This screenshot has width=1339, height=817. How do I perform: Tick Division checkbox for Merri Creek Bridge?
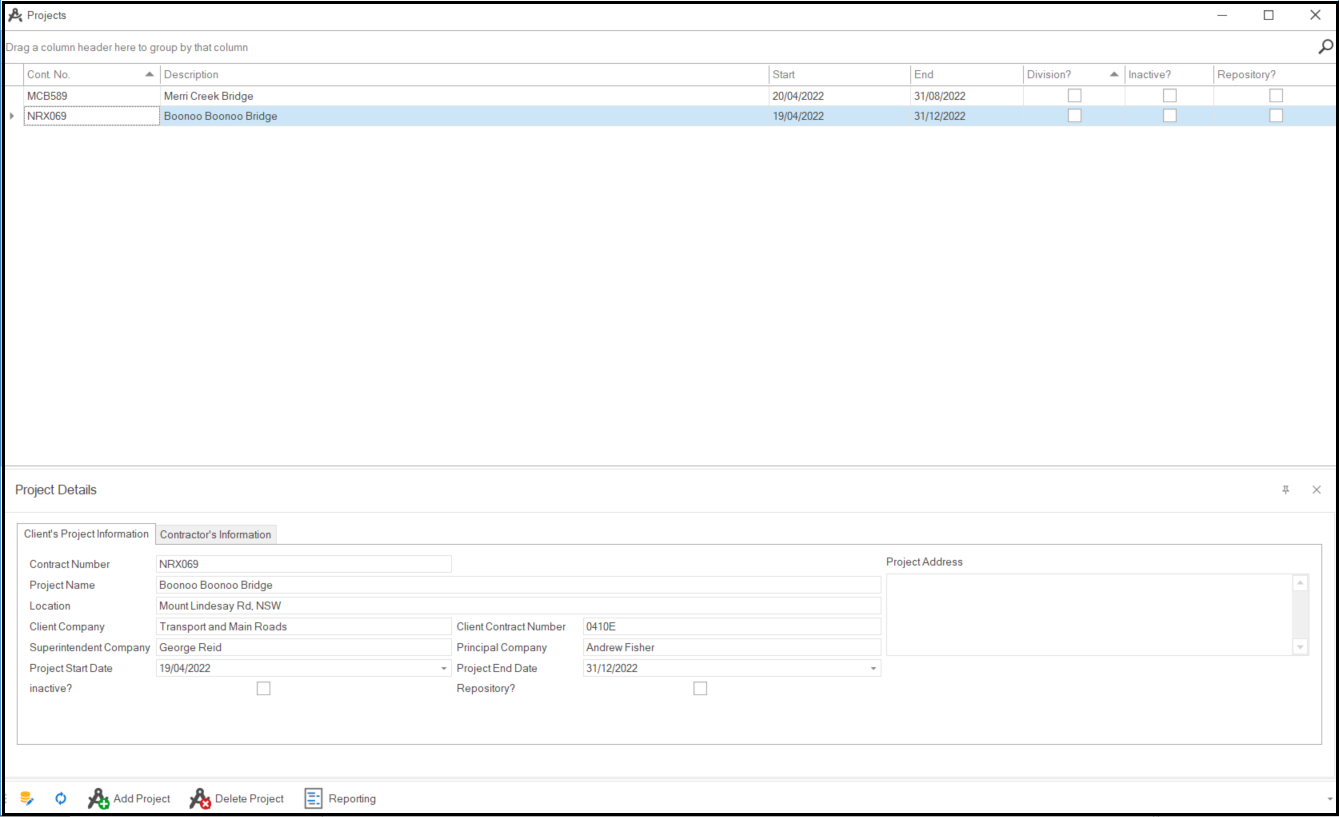(x=1074, y=96)
